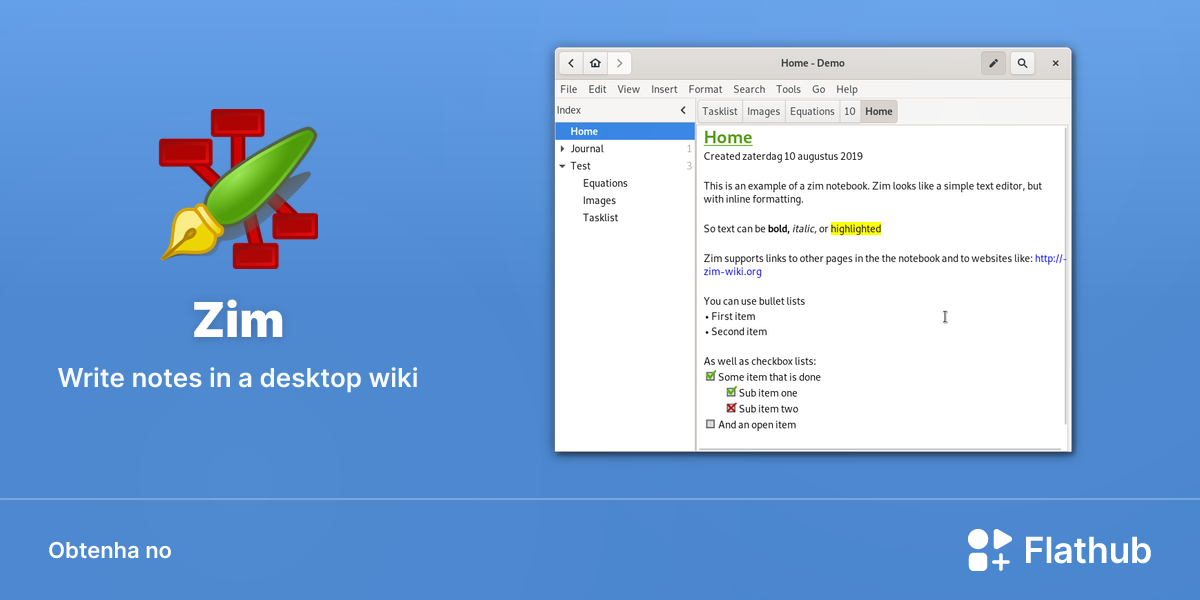Click the Zim pen application icon
Screen dimensions: 1200x600
point(238,188)
